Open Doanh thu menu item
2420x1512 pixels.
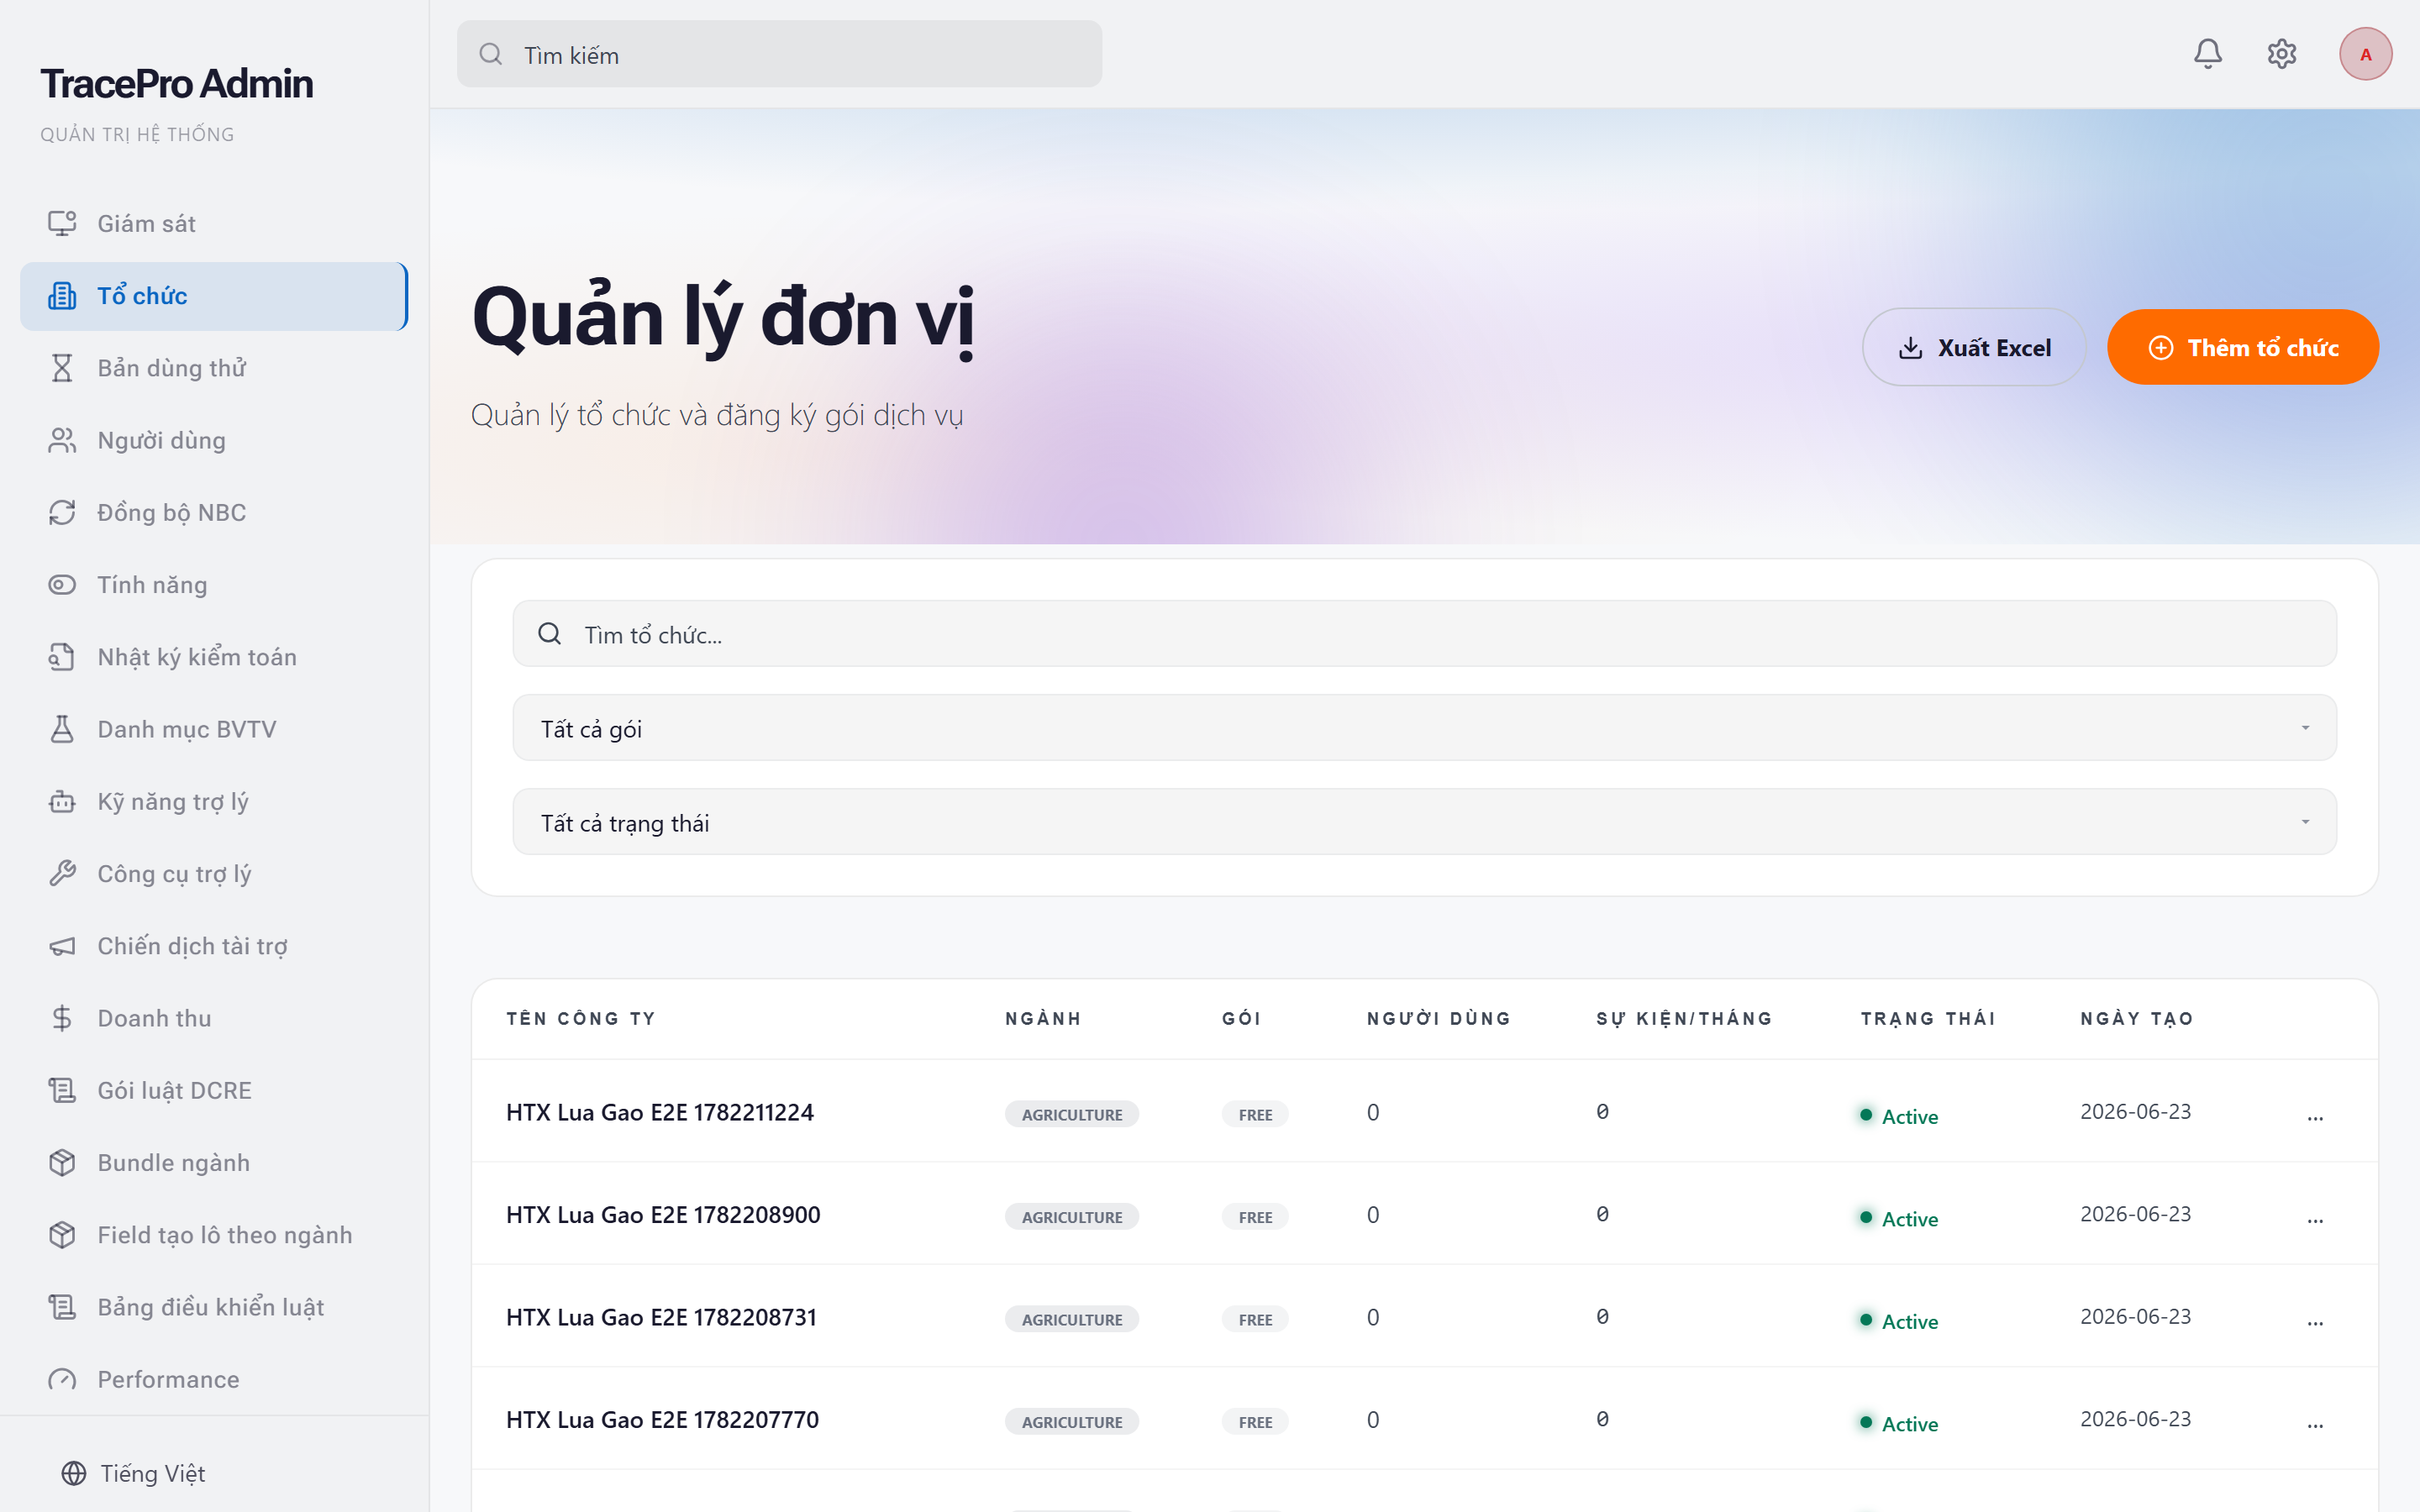tap(214, 1018)
